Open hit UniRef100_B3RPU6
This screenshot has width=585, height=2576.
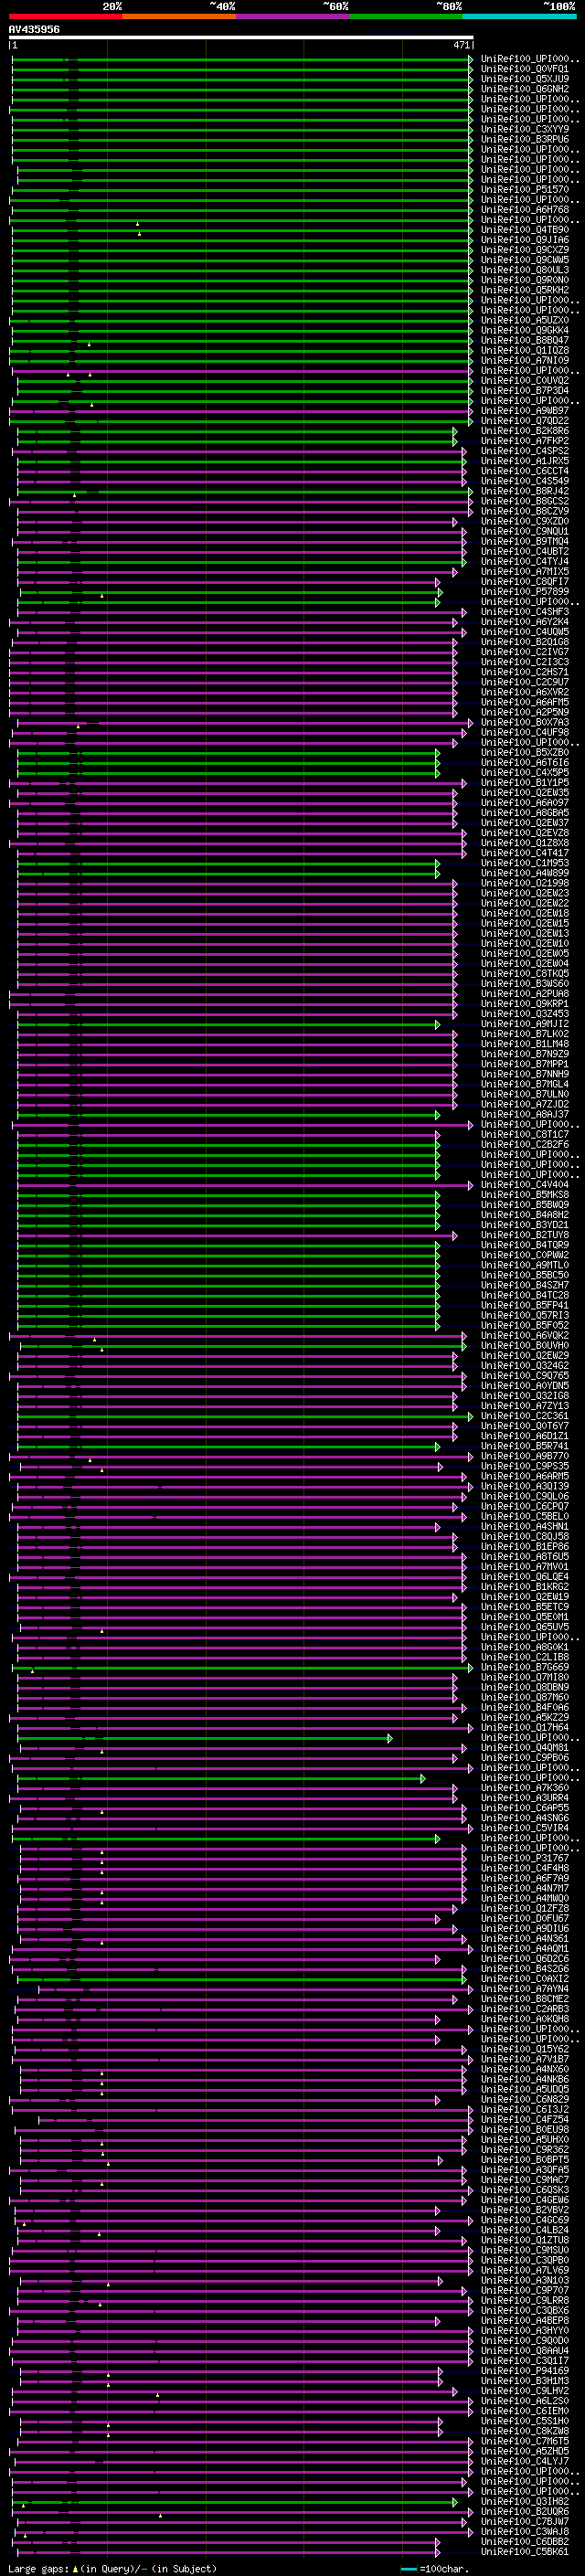pyautogui.click(x=525, y=139)
